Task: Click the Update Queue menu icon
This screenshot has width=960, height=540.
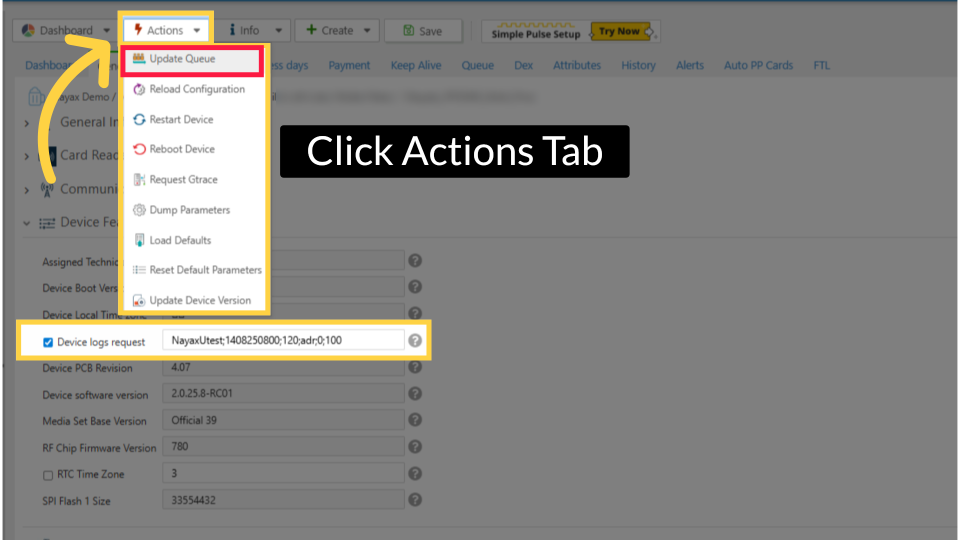Action: [139, 59]
